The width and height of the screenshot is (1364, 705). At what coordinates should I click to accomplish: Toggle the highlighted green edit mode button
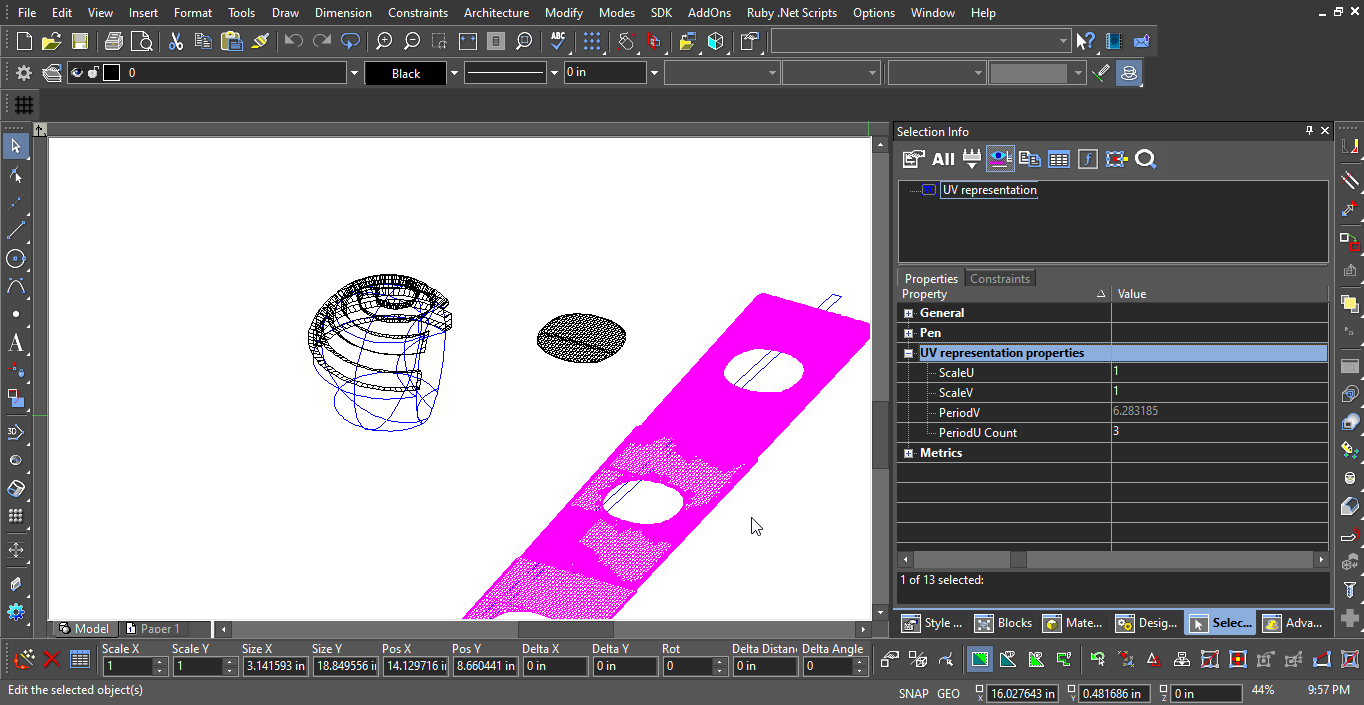[x=979, y=659]
